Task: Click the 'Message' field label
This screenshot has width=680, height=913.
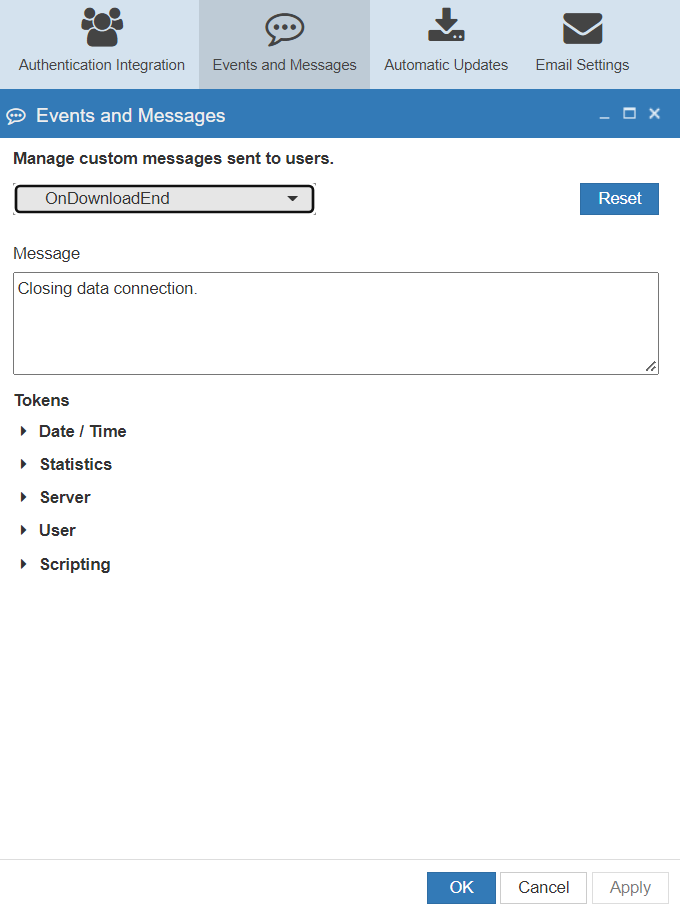Action: click(47, 254)
